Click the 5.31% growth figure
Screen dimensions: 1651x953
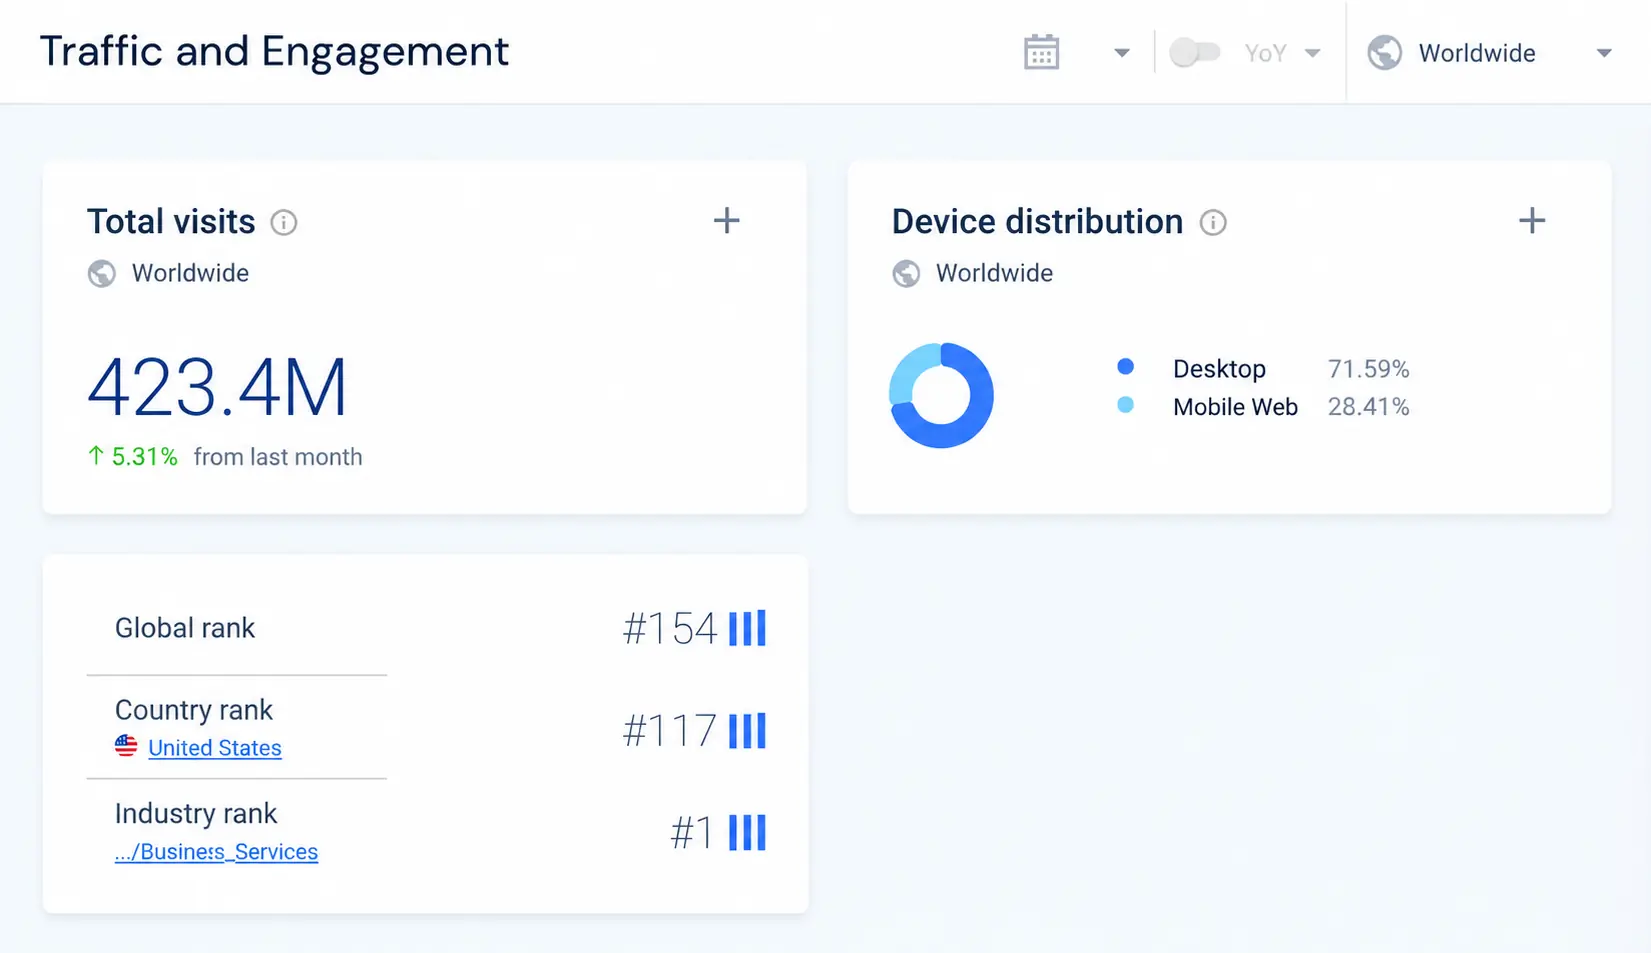(144, 457)
